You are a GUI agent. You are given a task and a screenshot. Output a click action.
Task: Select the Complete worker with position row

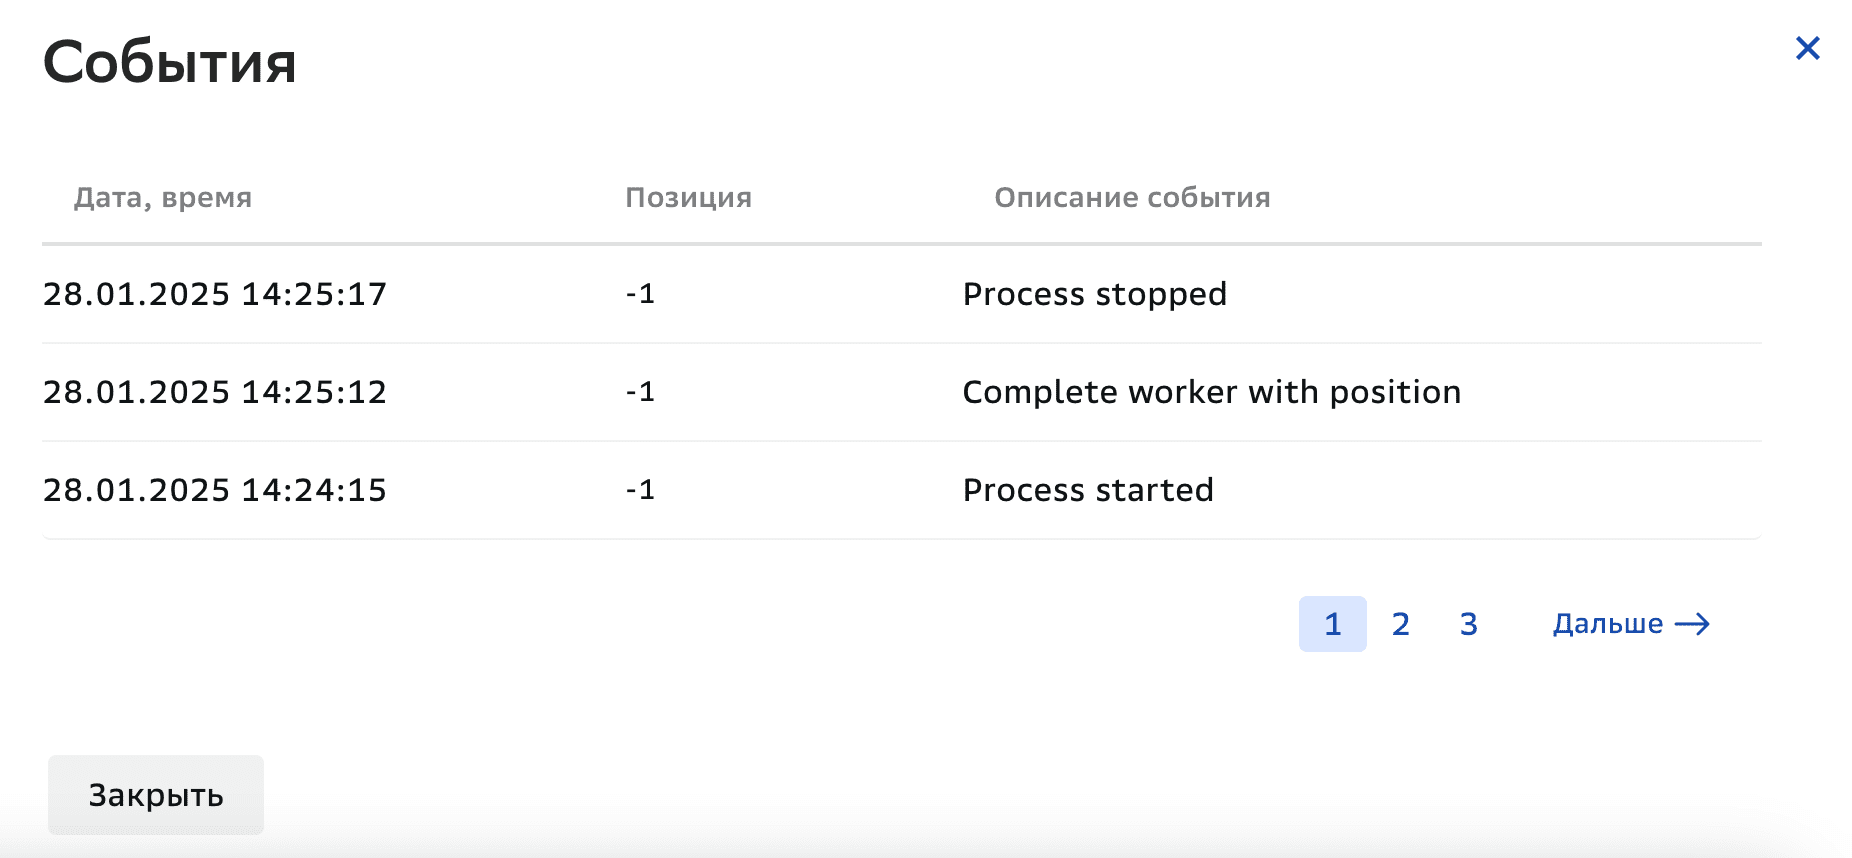click(900, 392)
